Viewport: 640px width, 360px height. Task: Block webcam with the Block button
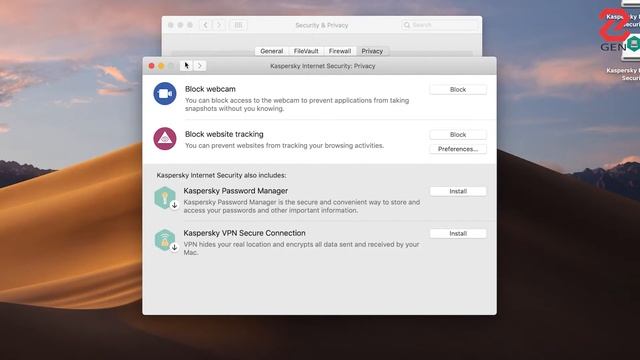coord(458,89)
